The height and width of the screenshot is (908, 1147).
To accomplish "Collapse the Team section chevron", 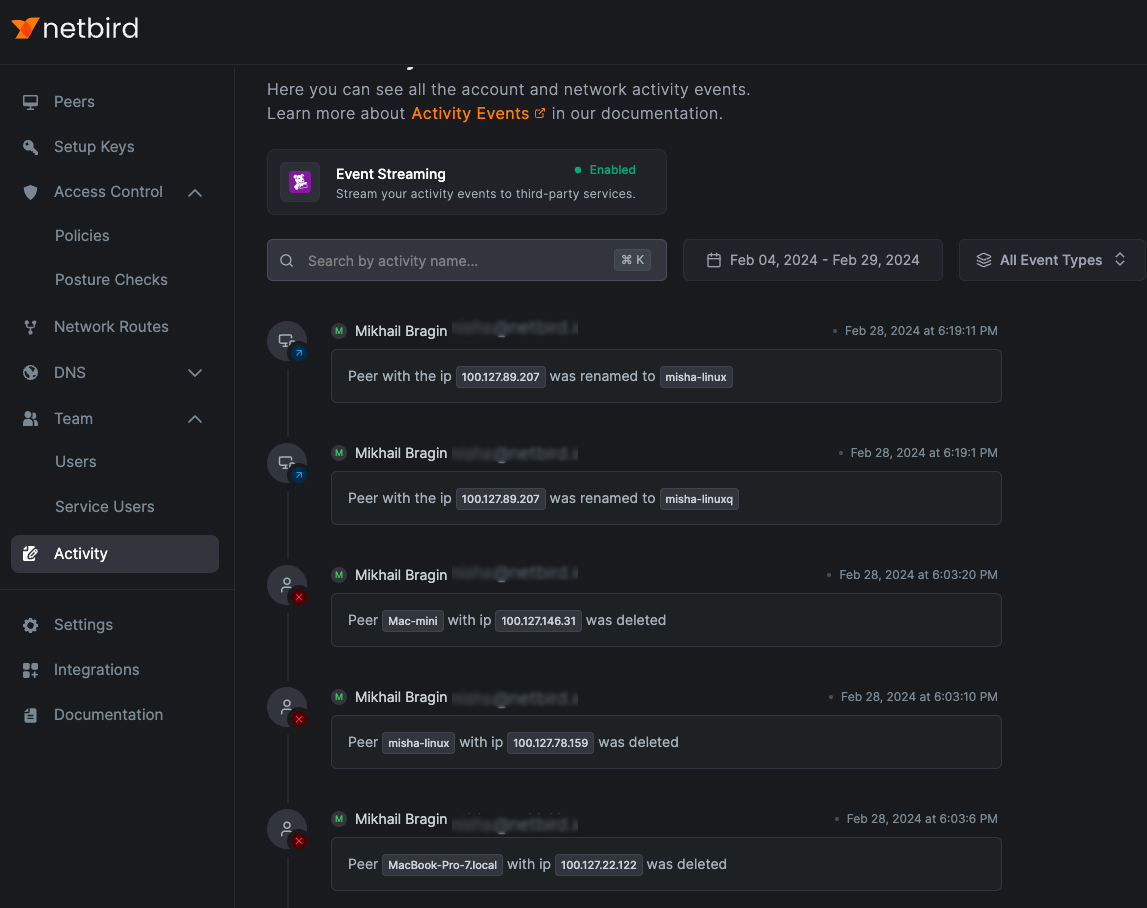I will pyautogui.click(x=195, y=419).
